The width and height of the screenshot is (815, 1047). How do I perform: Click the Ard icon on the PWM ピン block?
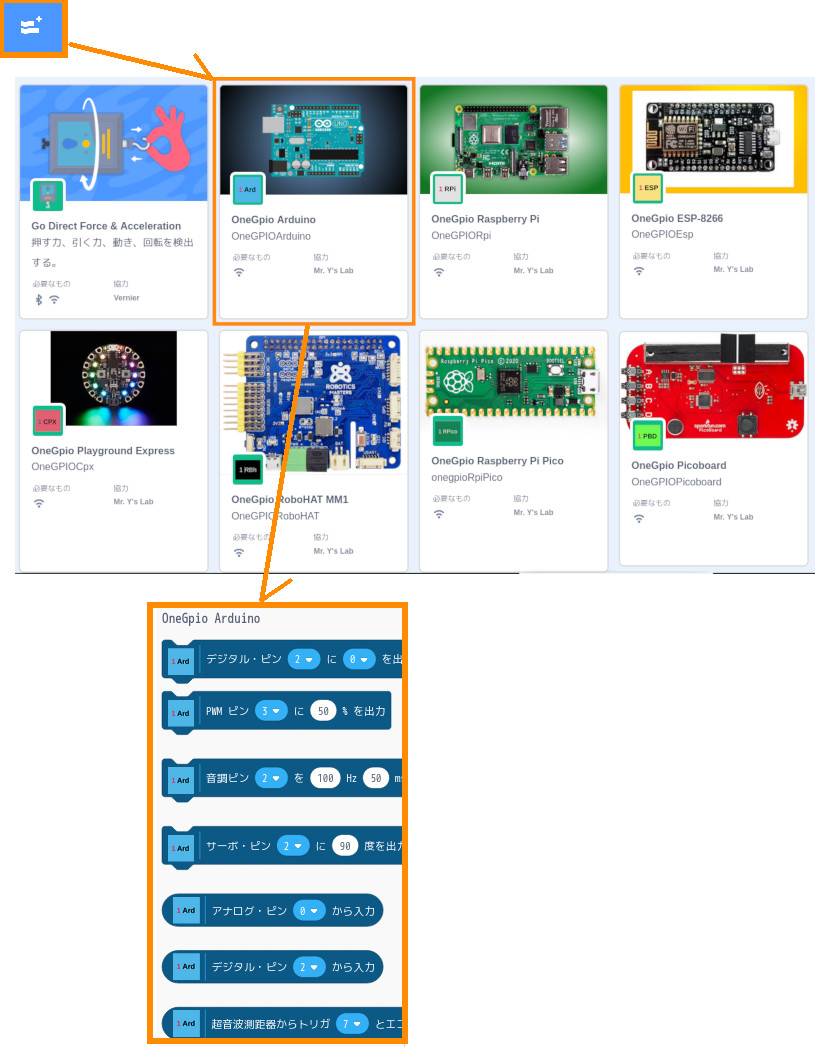(x=180, y=712)
